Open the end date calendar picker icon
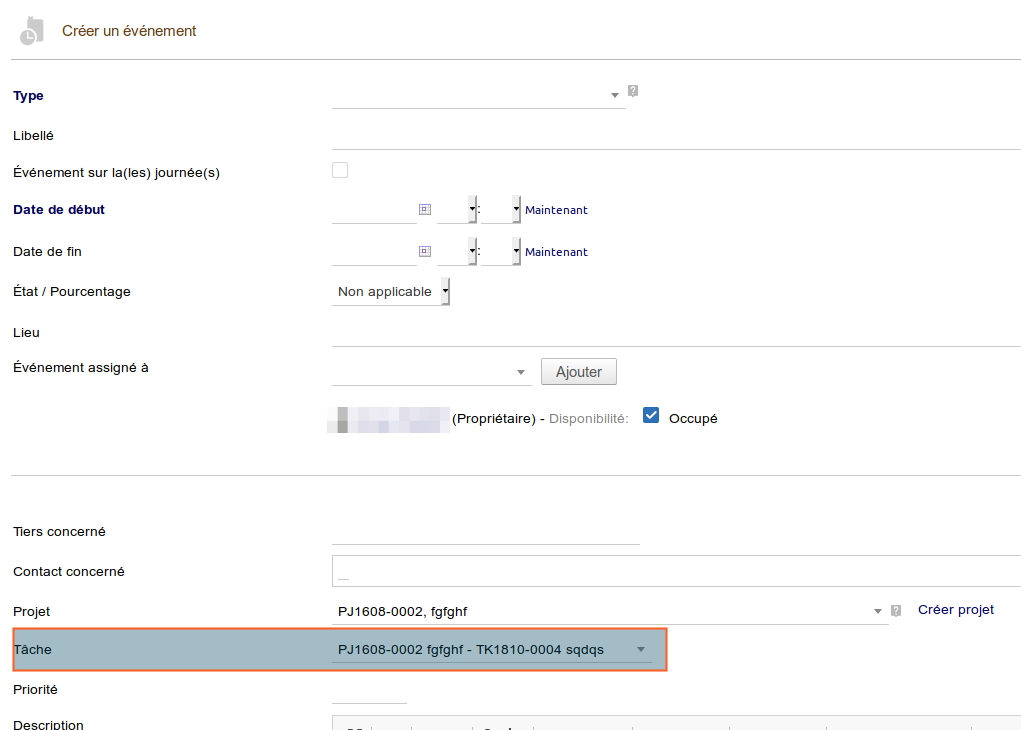Screen dimensions: 1021x730 click(x=424, y=252)
